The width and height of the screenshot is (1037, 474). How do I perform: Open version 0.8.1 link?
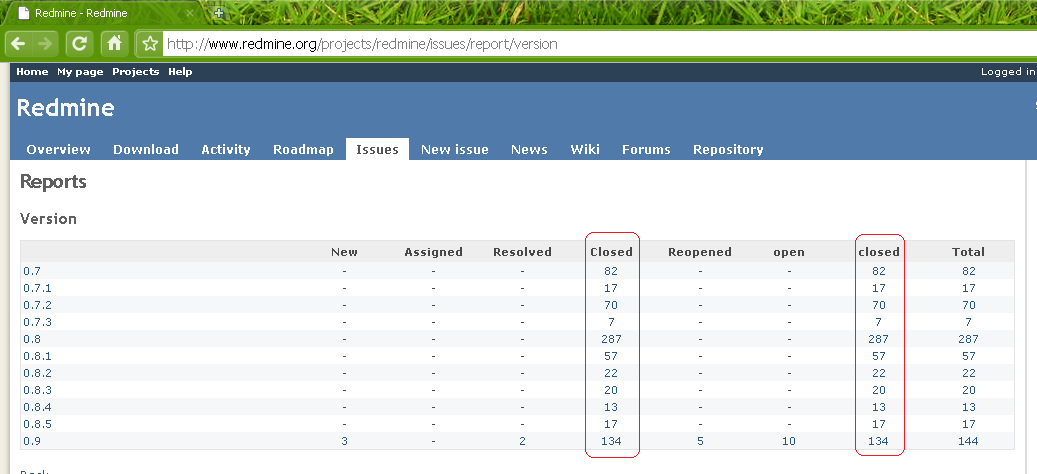coord(37,356)
